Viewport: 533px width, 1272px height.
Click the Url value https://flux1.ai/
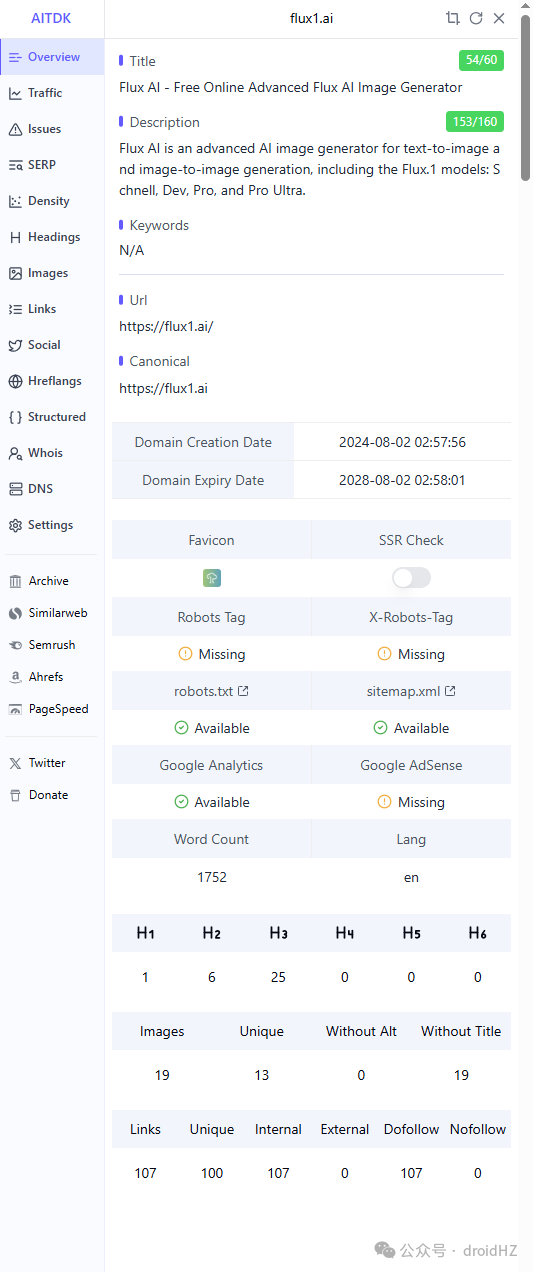(x=166, y=327)
